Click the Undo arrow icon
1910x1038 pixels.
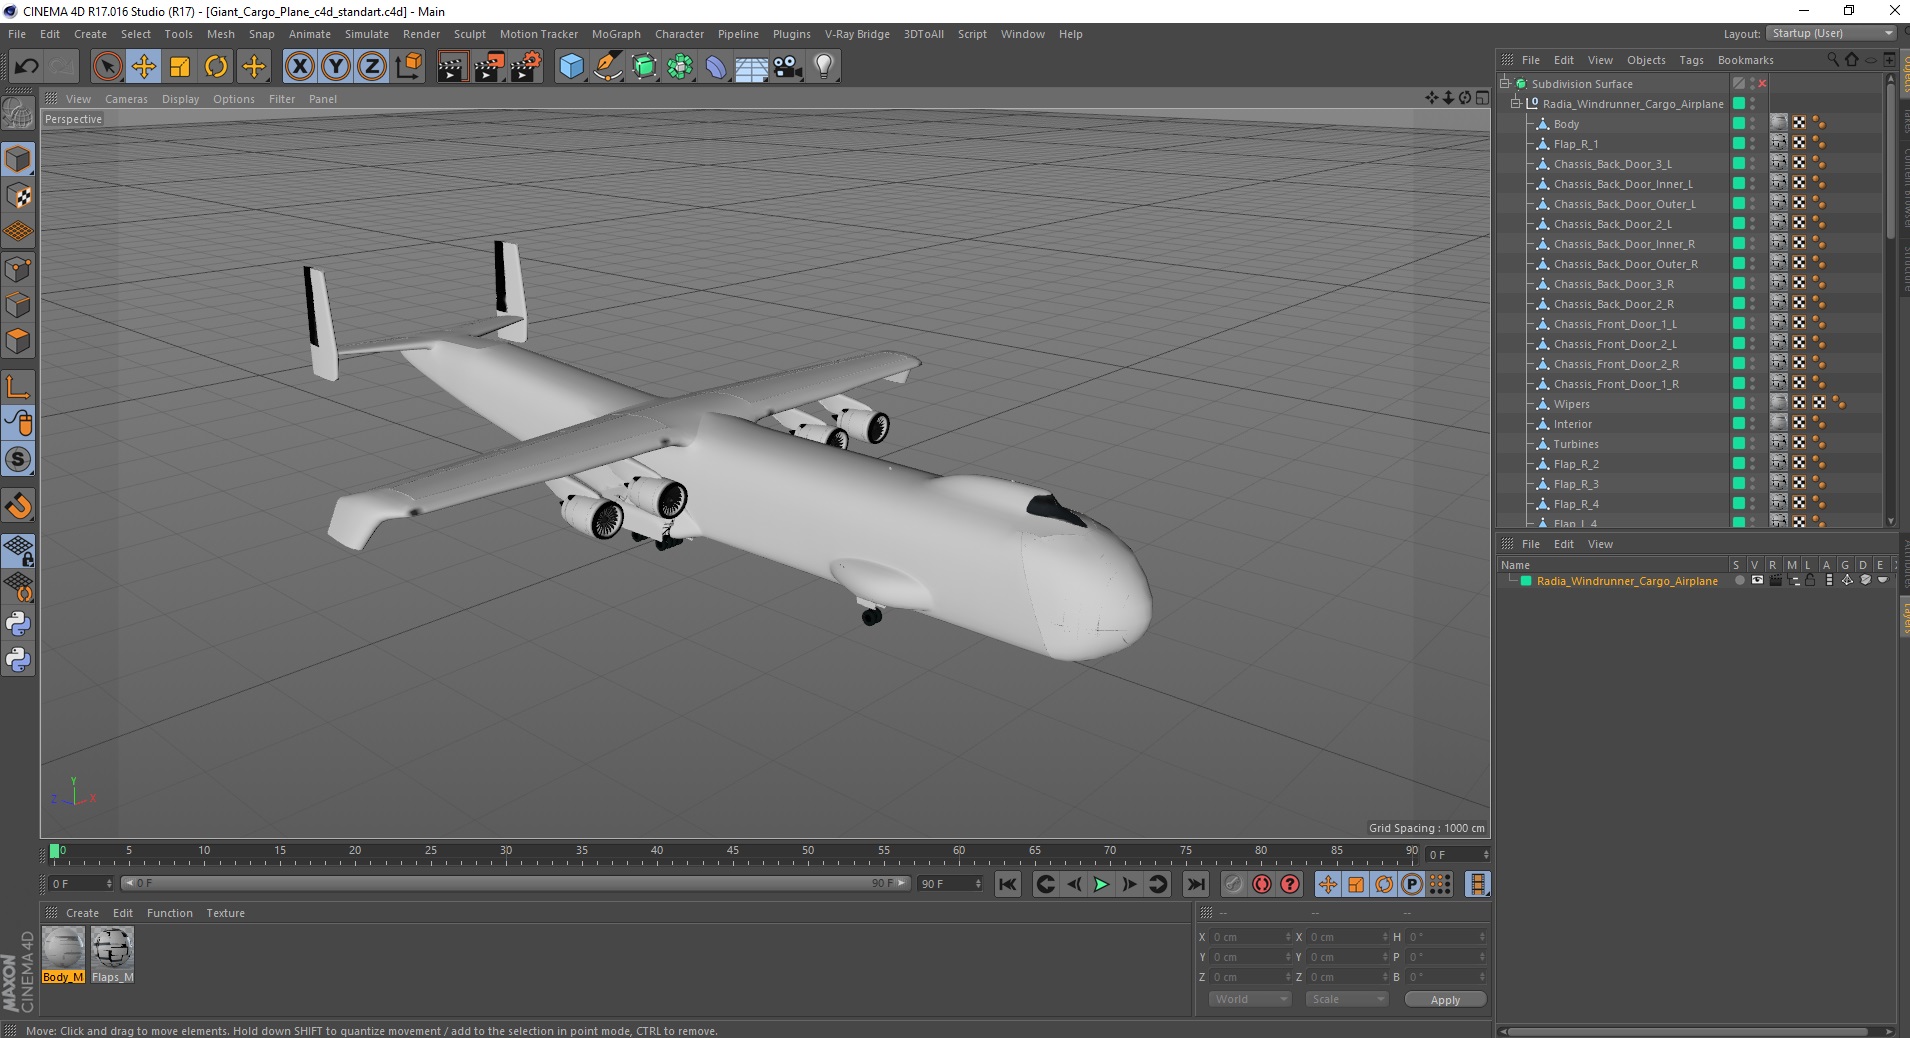pyautogui.click(x=27, y=67)
